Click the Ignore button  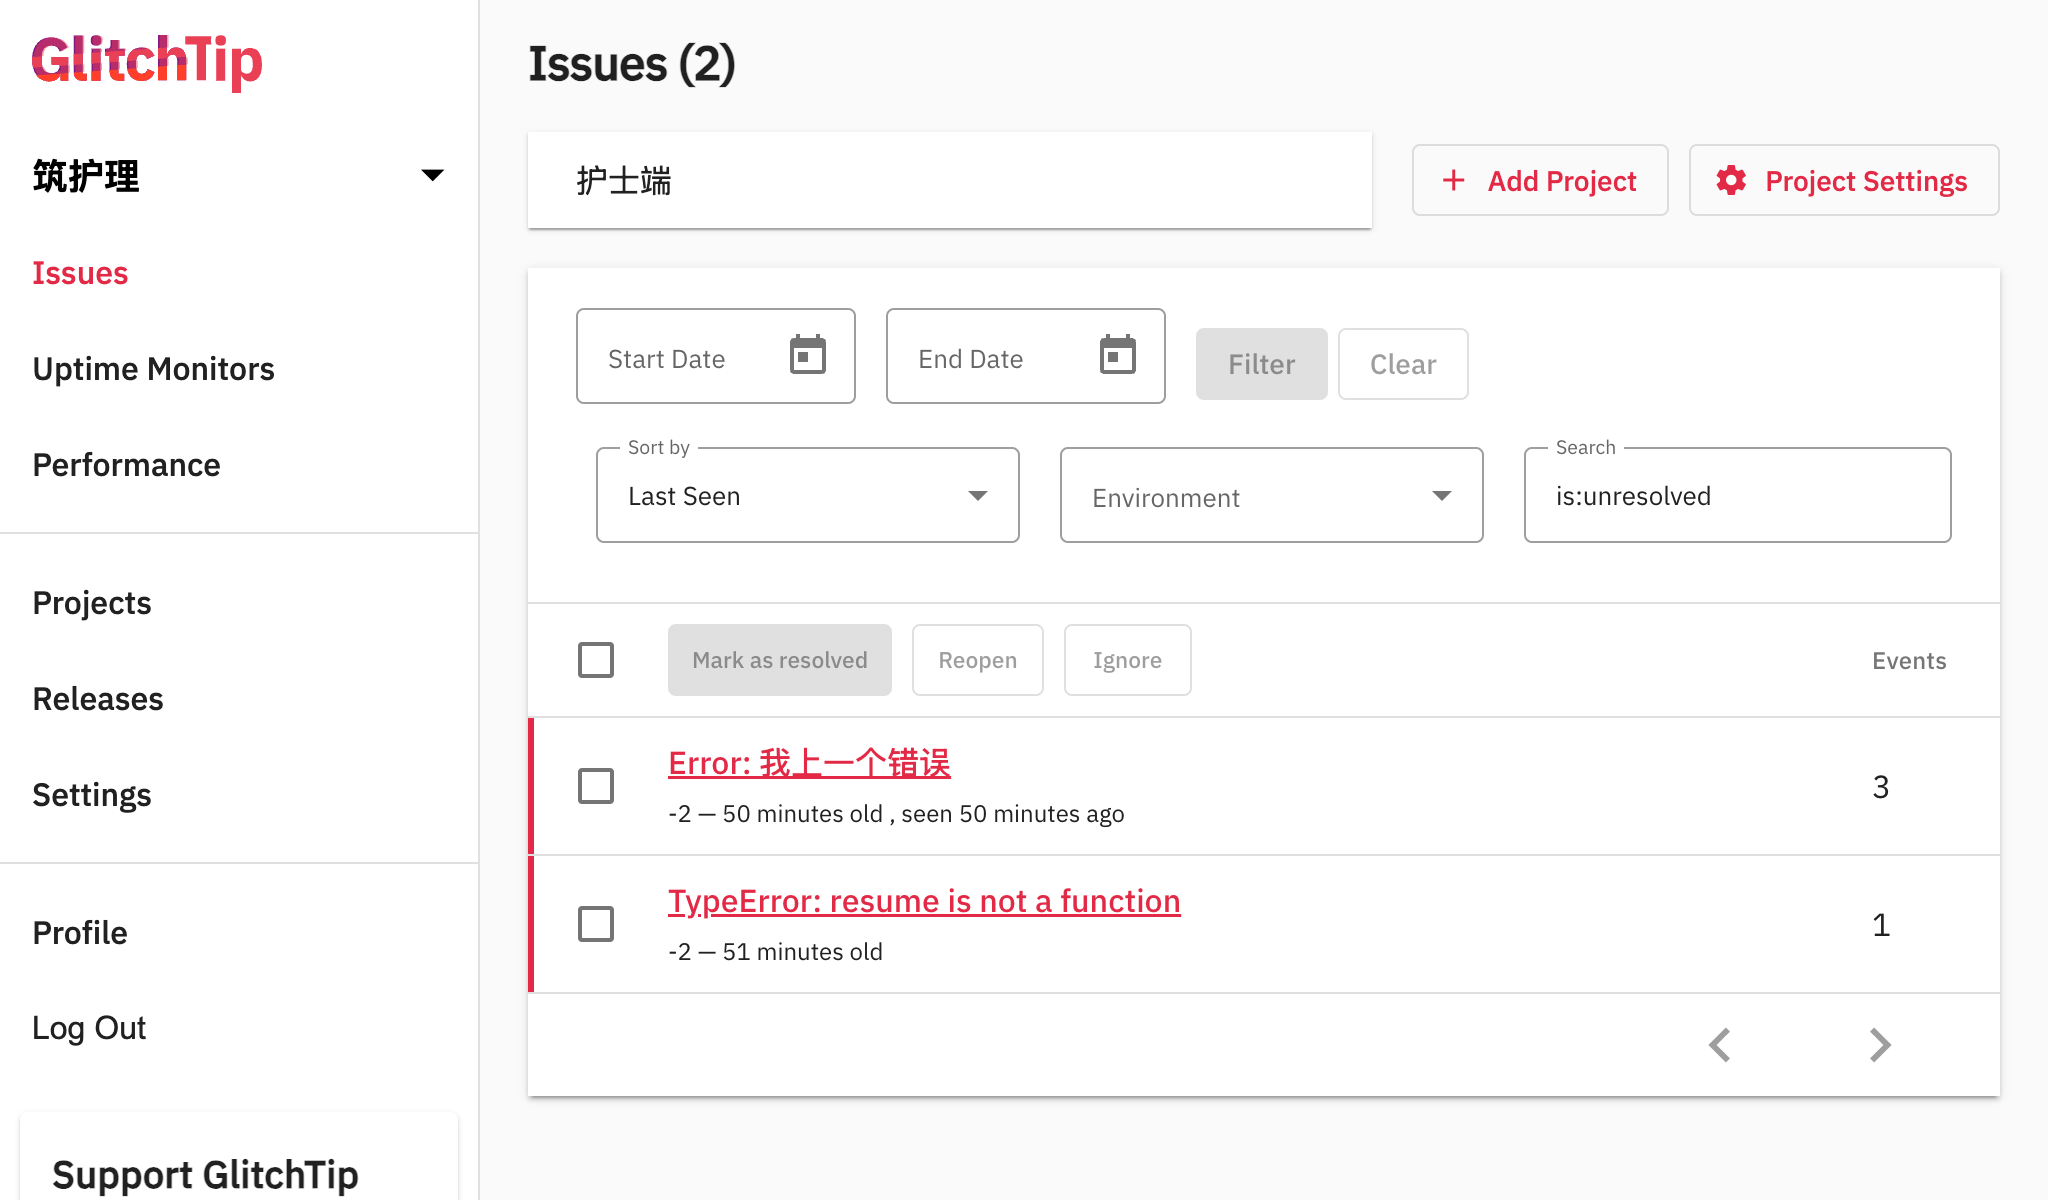pos(1127,660)
